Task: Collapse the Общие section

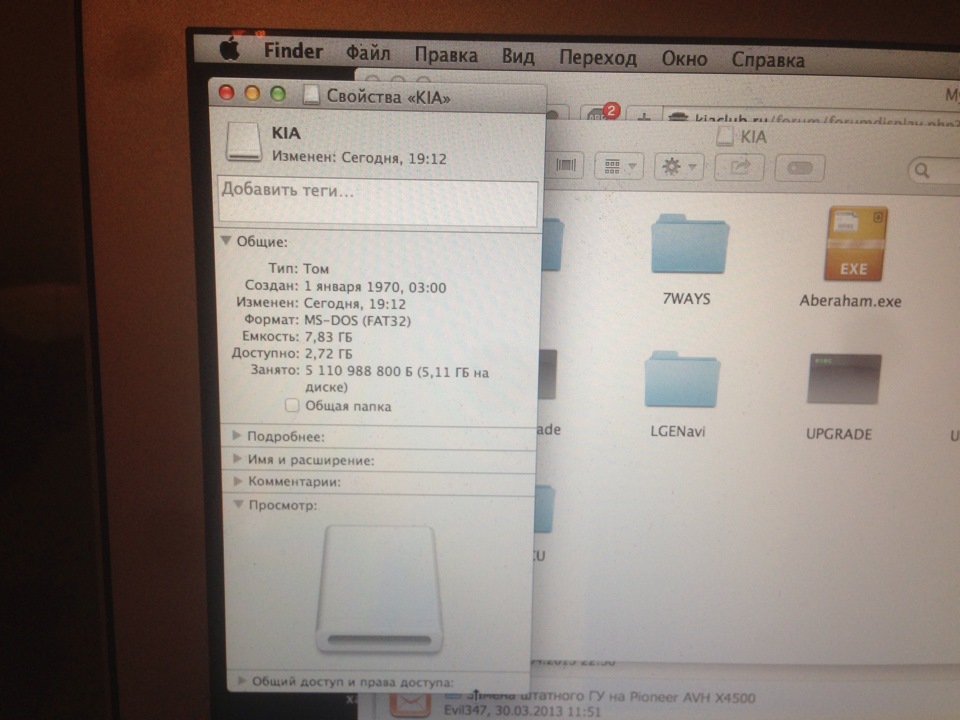Action: coord(226,241)
